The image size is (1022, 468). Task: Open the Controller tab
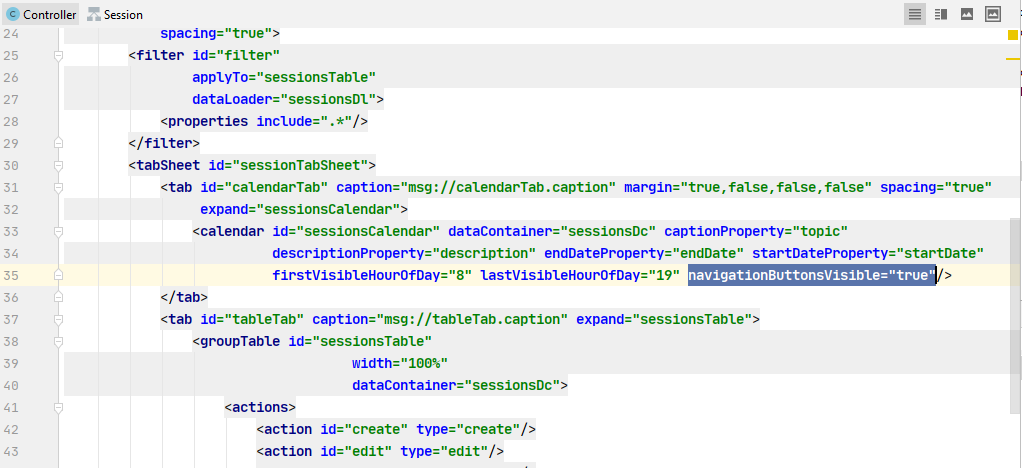[x=41, y=14]
